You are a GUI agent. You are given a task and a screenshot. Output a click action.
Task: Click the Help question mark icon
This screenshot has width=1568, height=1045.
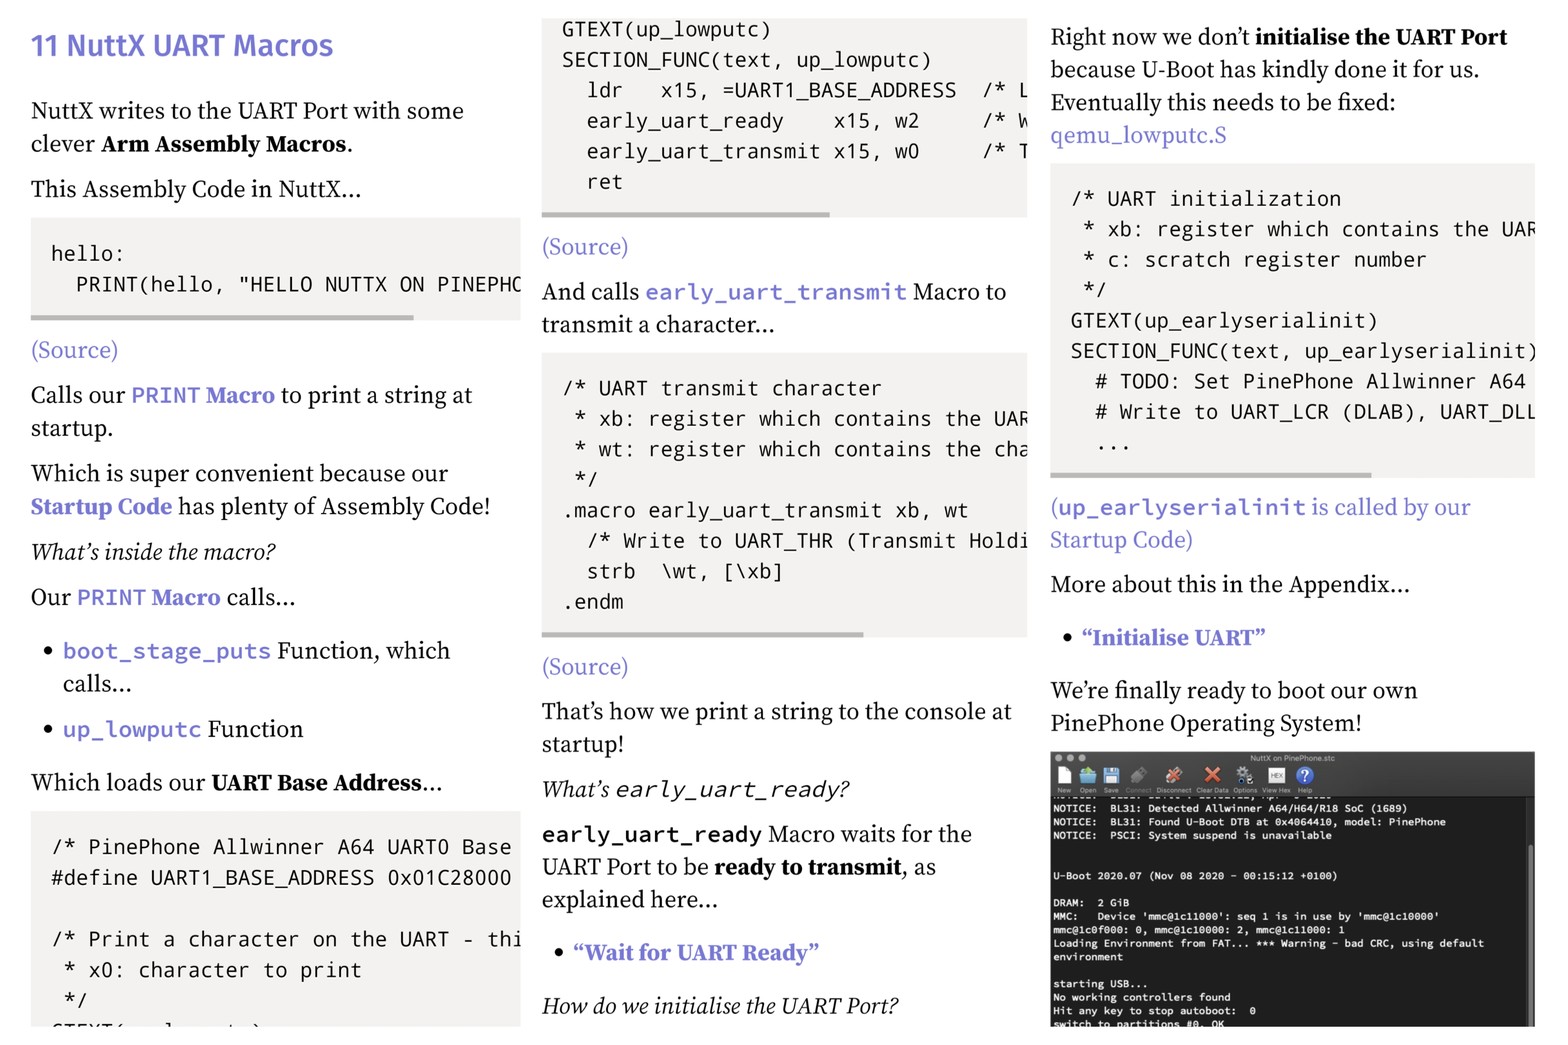[1304, 776]
